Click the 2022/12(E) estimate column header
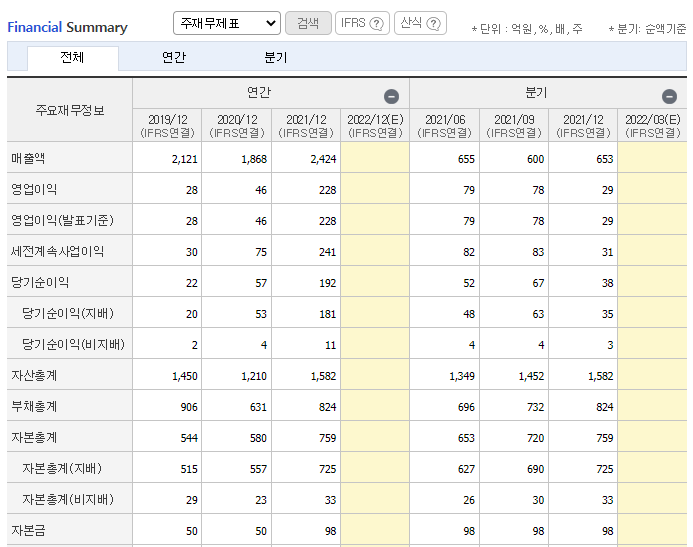This screenshot has height=547, width=693. coord(375,125)
